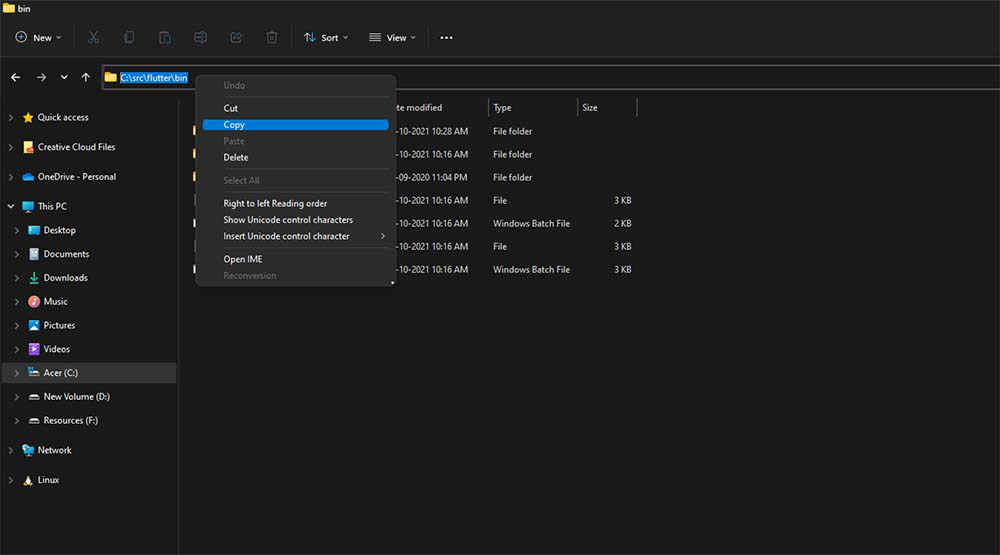The width and height of the screenshot is (1000, 555).
Task: Click the toolbar Paste clipboard icon
Action: click(x=164, y=37)
